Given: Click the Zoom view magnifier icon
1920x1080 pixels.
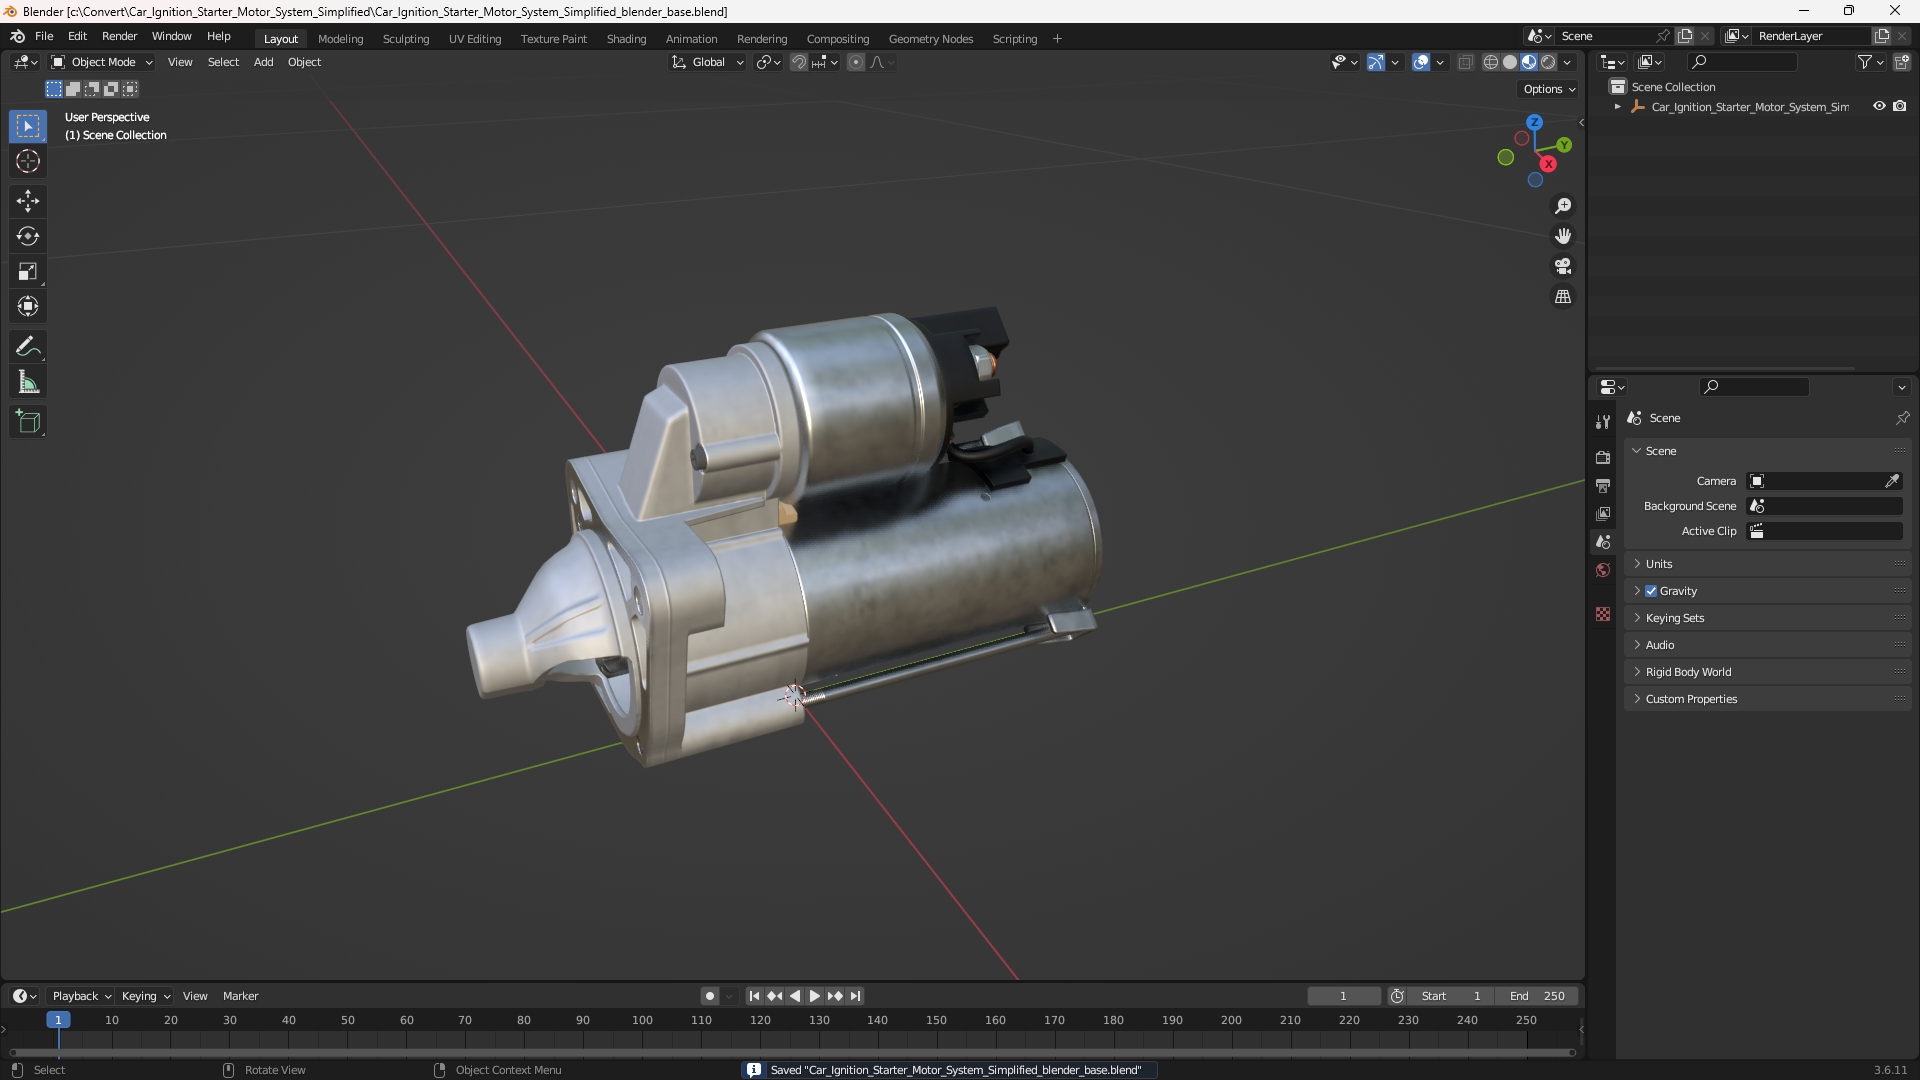Looking at the screenshot, I should click(x=1563, y=206).
